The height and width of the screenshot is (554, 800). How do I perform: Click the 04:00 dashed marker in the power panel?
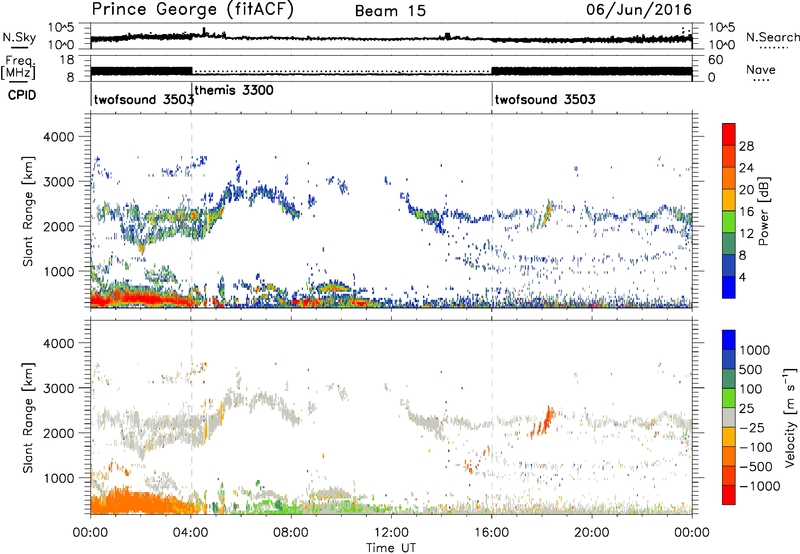[x=191, y=211]
